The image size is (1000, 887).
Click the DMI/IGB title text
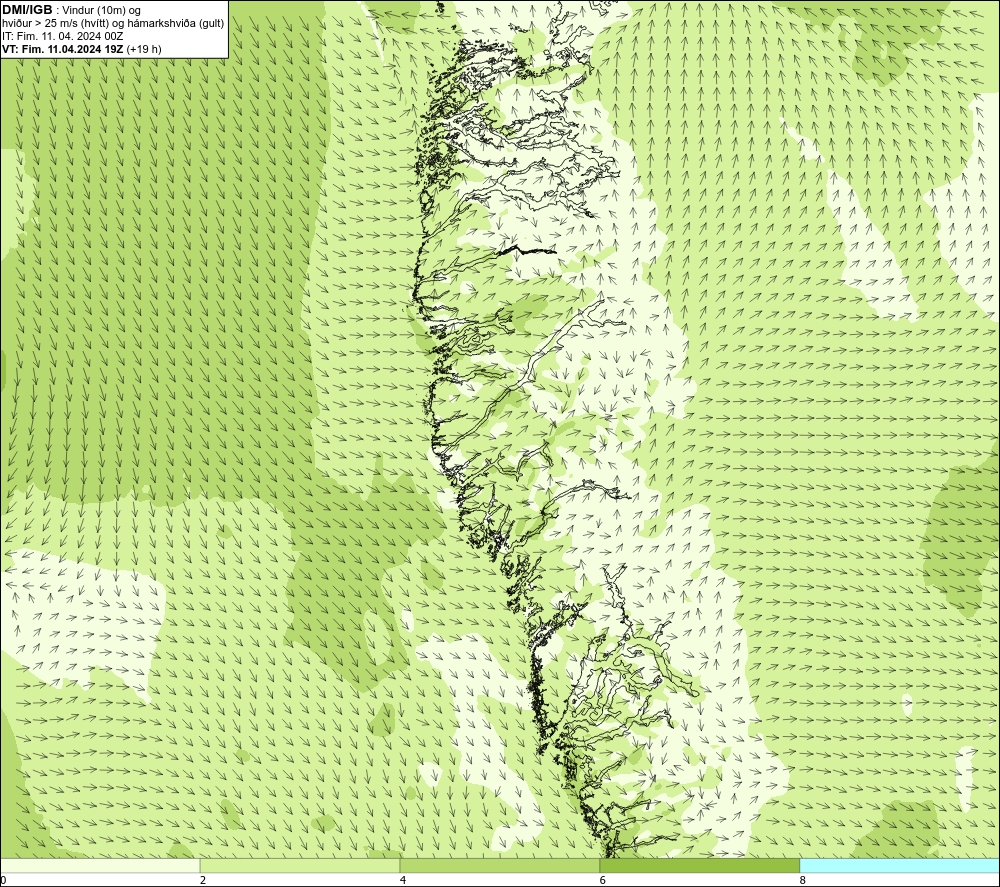27,10
